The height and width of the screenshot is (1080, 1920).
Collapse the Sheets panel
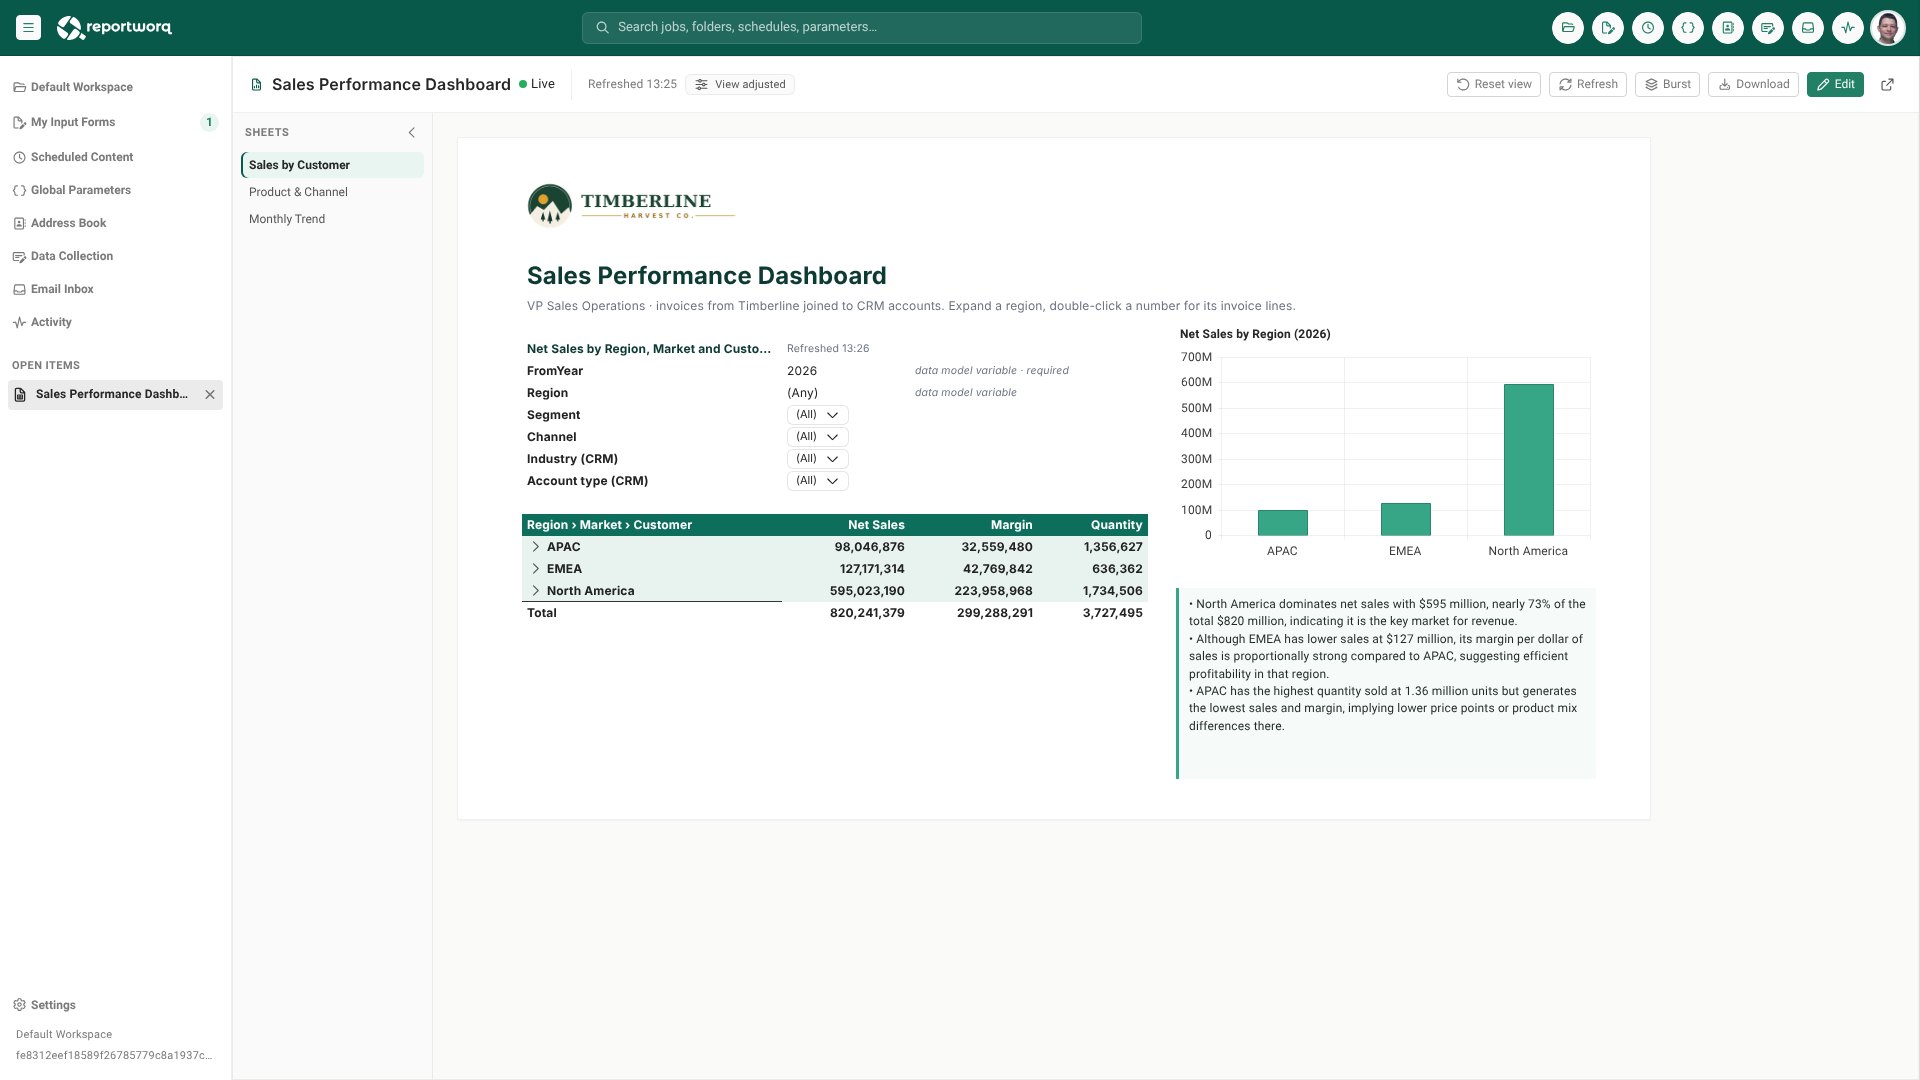(x=411, y=132)
